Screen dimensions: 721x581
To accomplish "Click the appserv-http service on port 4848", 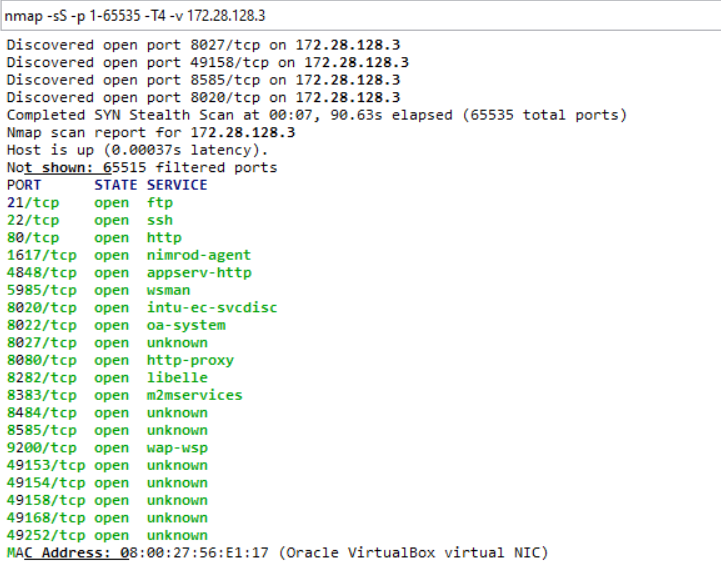I will (199, 273).
